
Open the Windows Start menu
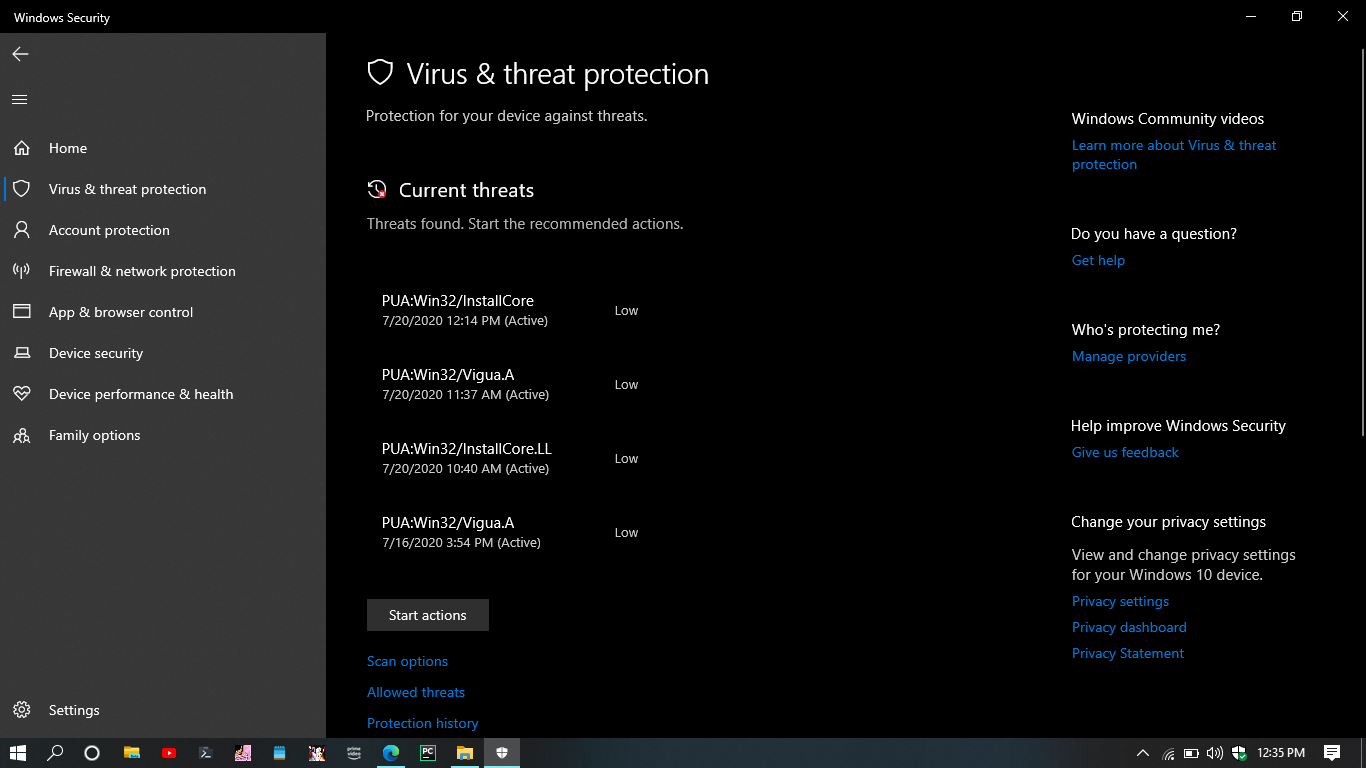click(x=18, y=753)
